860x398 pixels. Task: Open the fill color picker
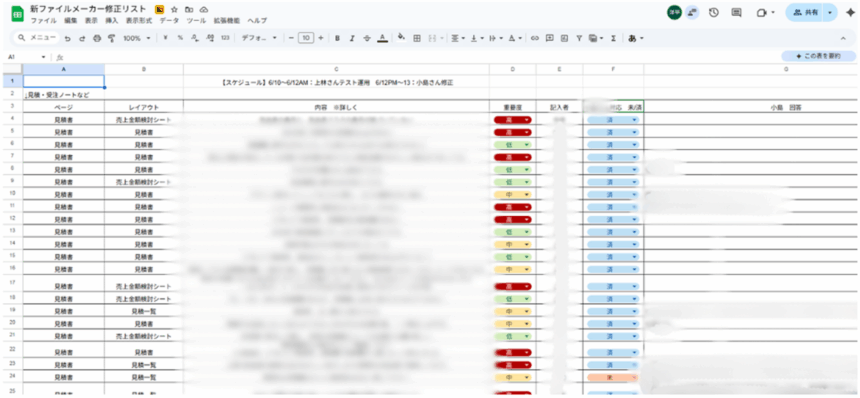click(x=401, y=38)
